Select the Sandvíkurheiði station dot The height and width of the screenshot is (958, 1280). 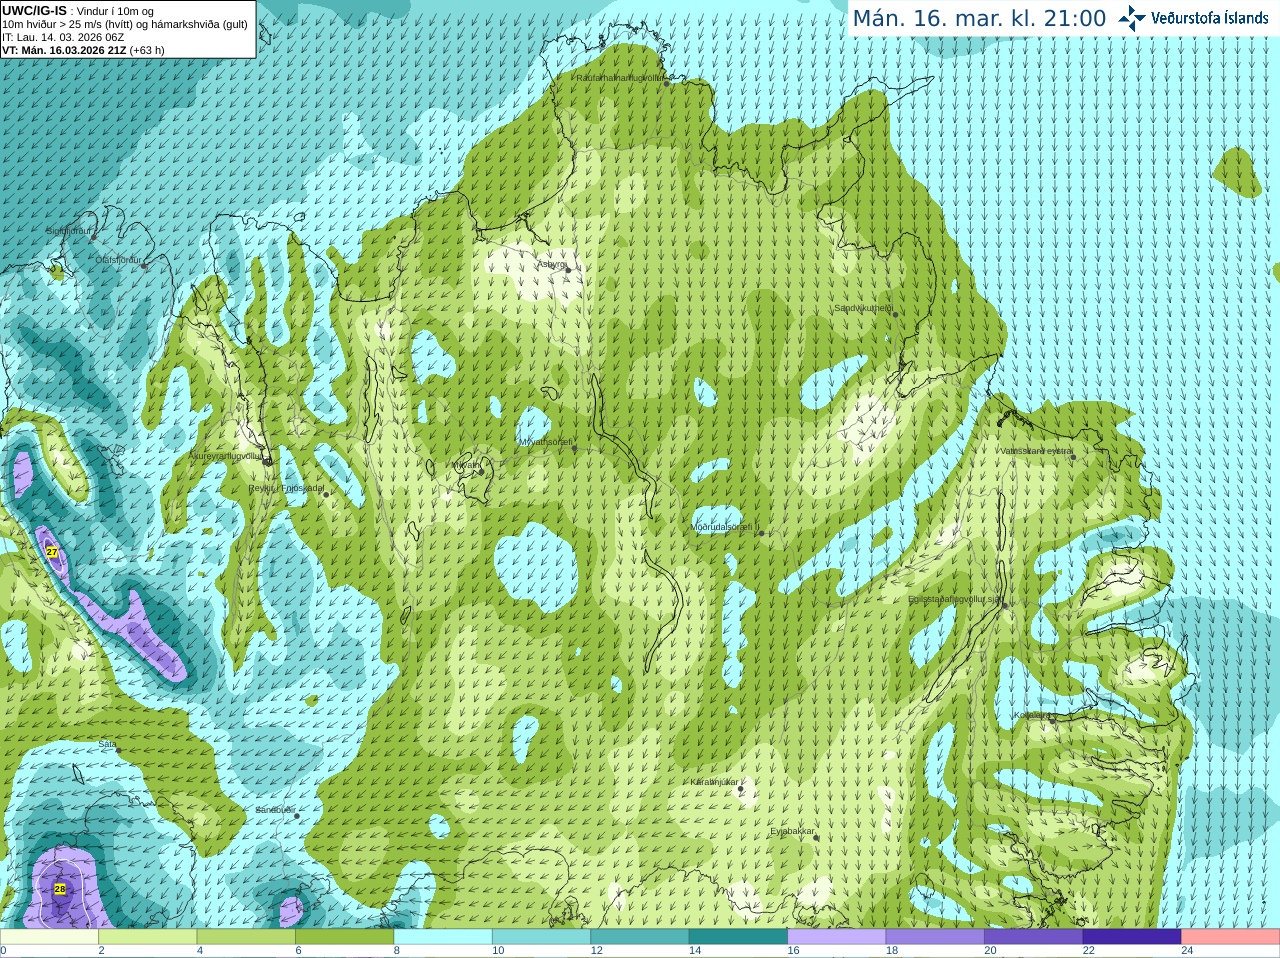pos(895,315)
